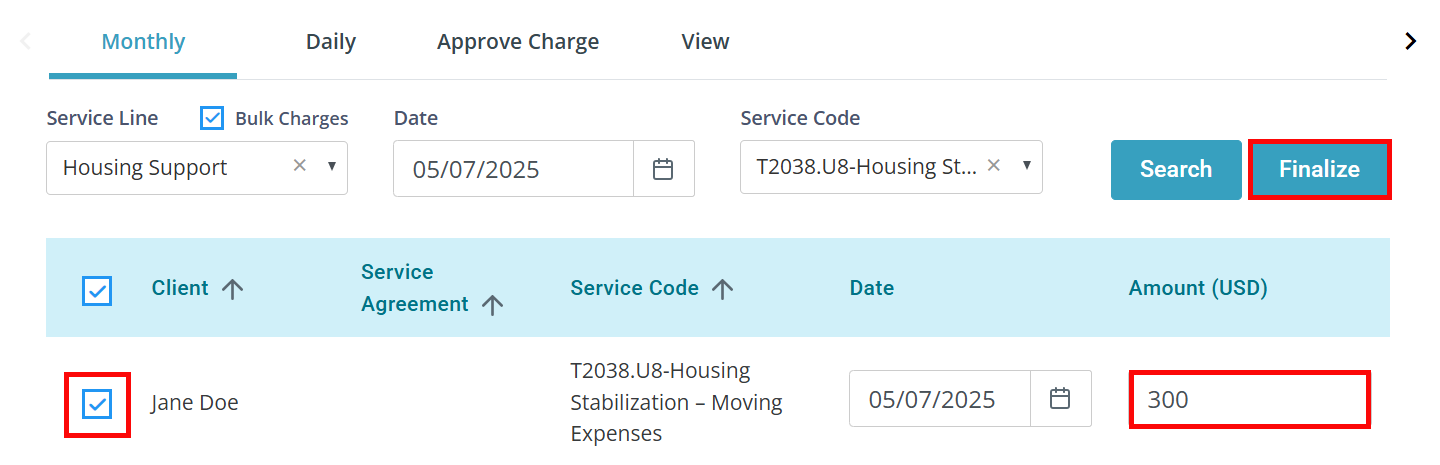The image size is (1440, 465).
Task: Clear the Housing Support service line selection
Action: click(x=299, y=166)
